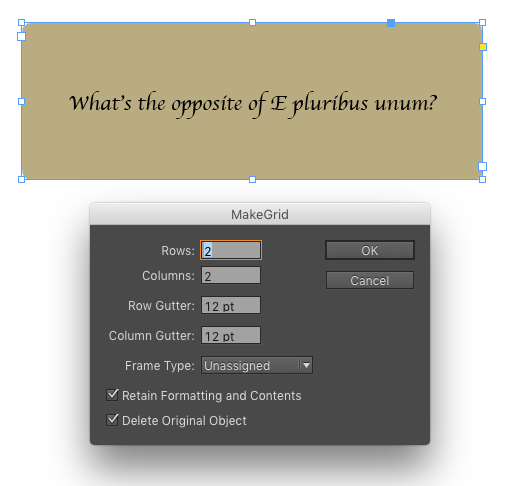Select the top-center resize handle of the frame
The height and width of the screenshot is (486, 506).
coord(252,23)
